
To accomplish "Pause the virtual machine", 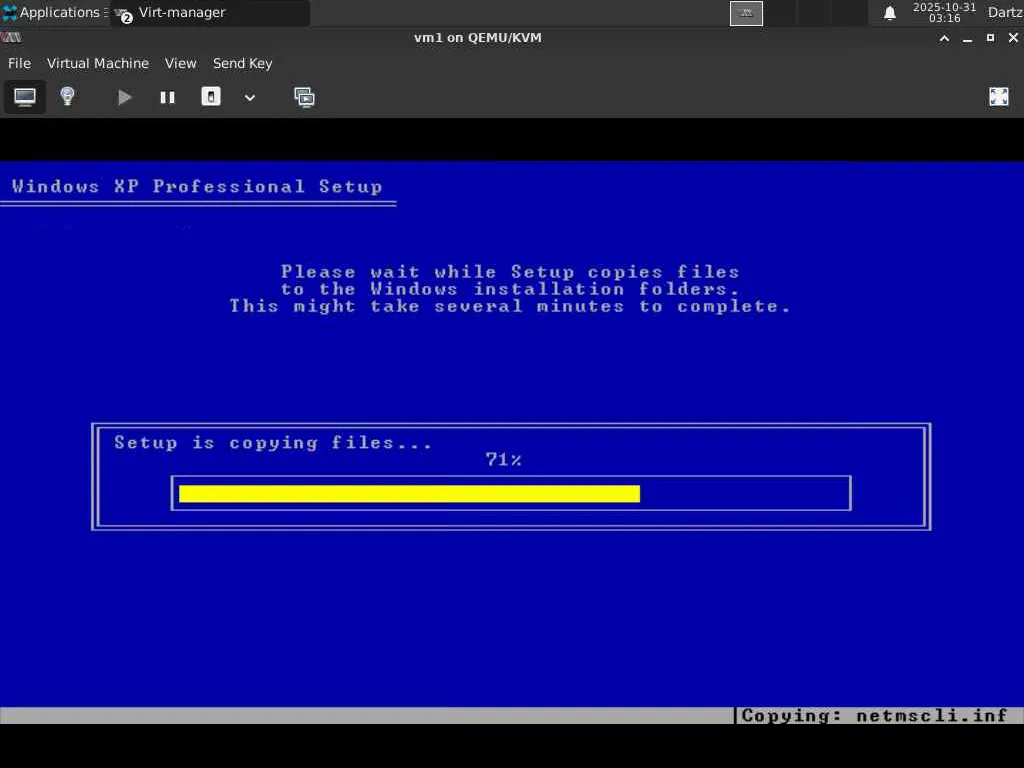I will 168,98.
